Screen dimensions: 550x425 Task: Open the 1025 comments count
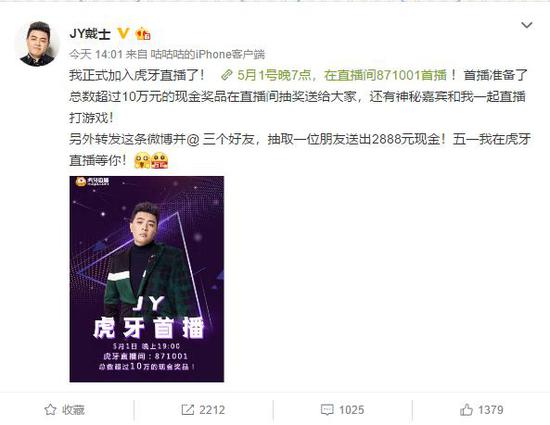[351, 410]
